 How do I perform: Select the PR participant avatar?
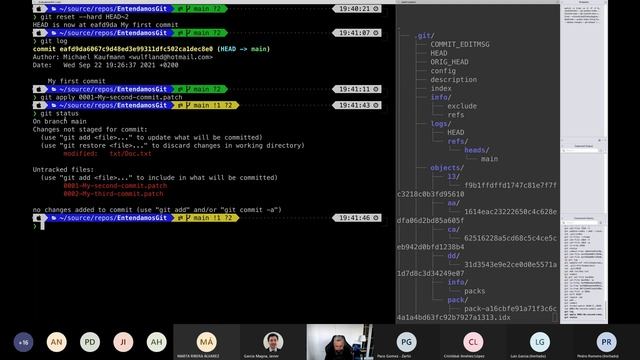click(606, 342)
